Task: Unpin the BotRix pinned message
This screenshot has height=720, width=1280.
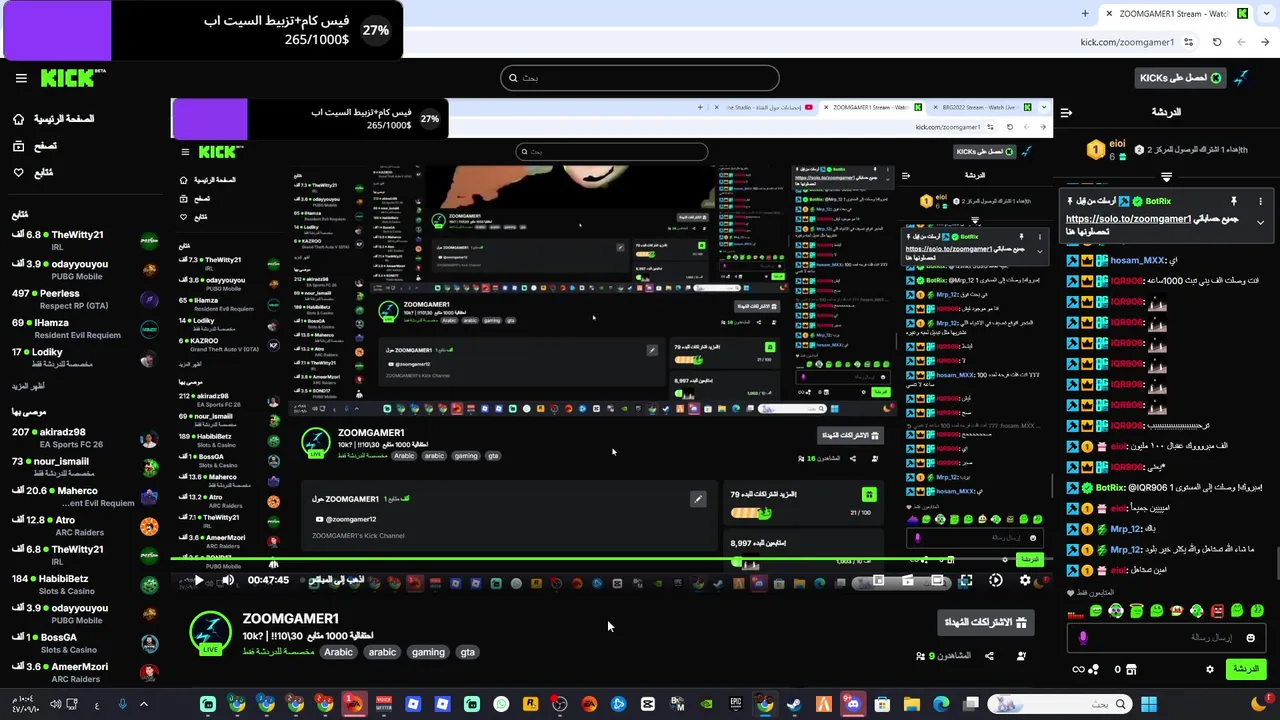Action: [1234, 201]
